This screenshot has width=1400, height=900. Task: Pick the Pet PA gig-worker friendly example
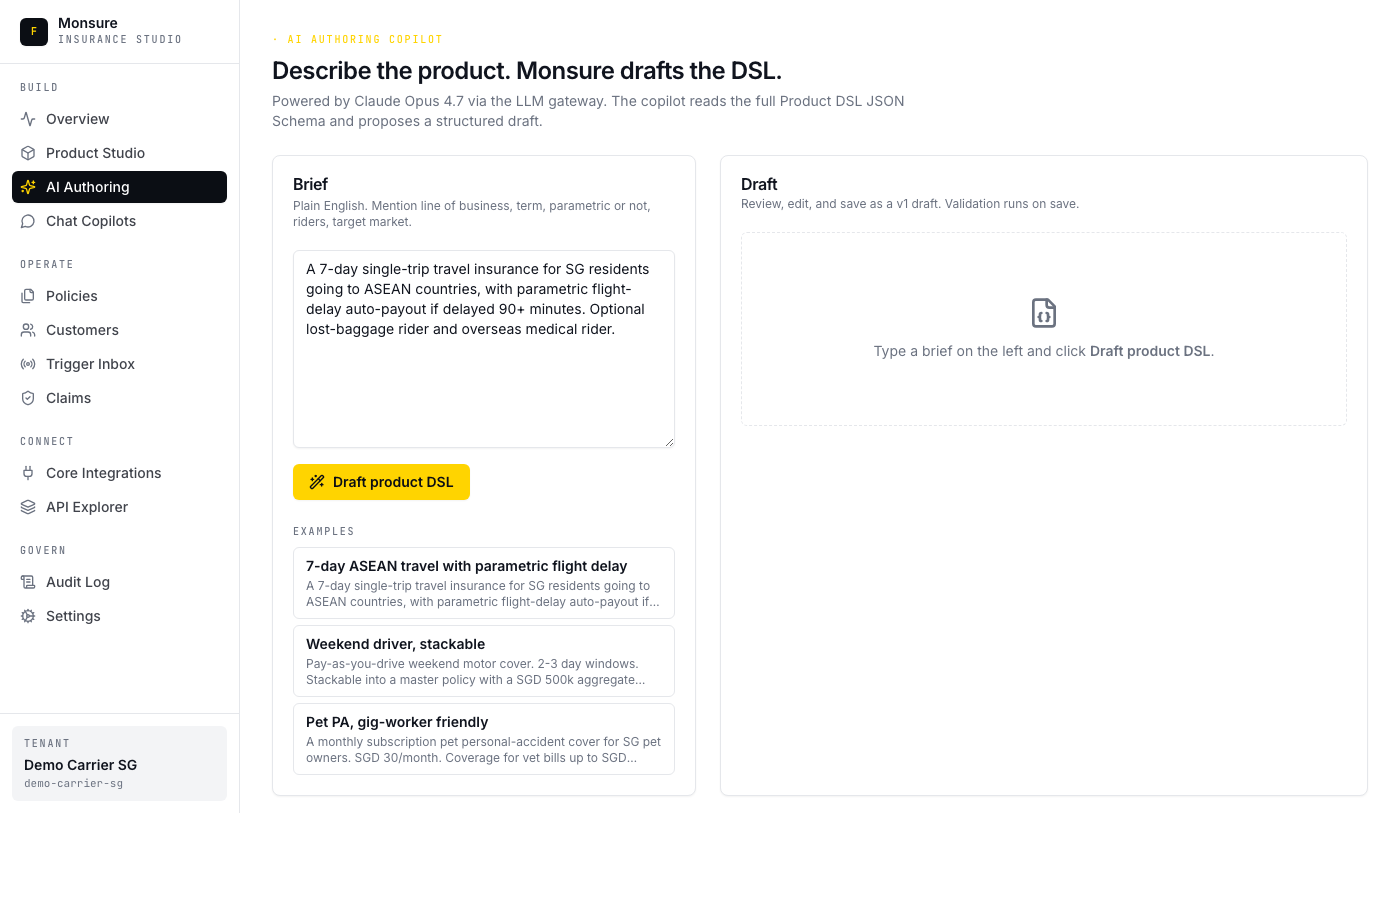tap(483, 739)
